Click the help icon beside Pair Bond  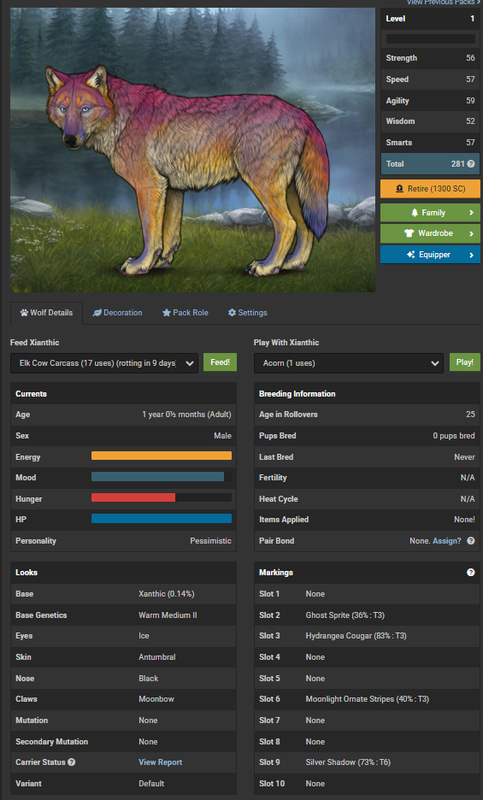click(x=471, y=541)
